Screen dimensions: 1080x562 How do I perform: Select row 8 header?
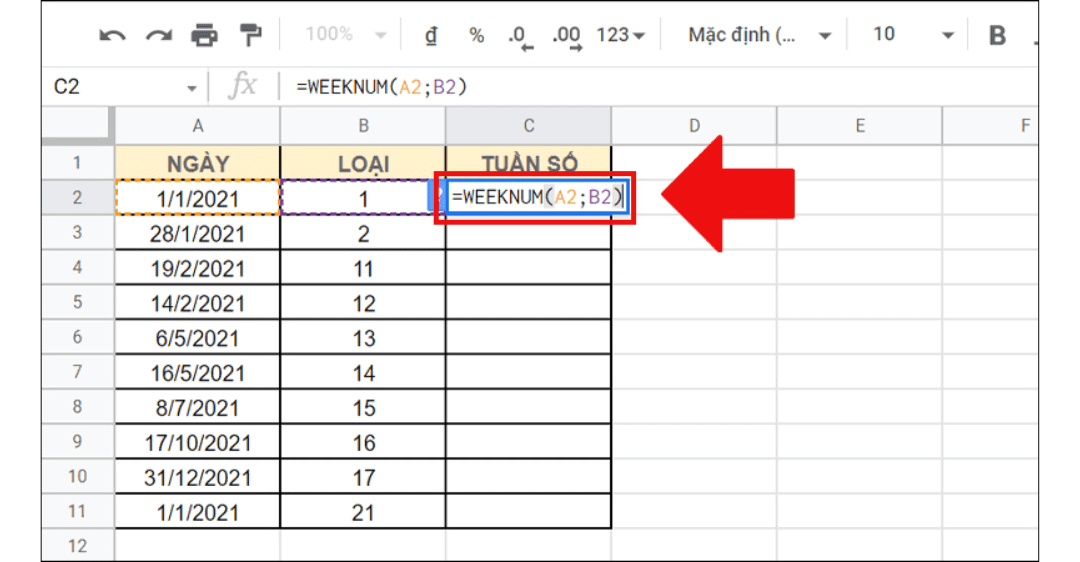click(77, 407)
